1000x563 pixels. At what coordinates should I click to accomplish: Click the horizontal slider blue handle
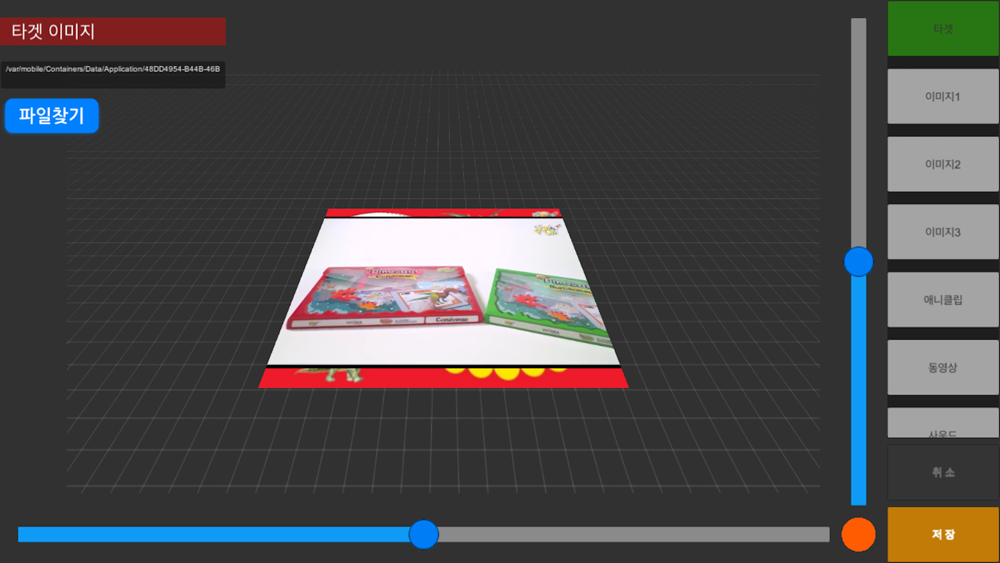(423, 534)
